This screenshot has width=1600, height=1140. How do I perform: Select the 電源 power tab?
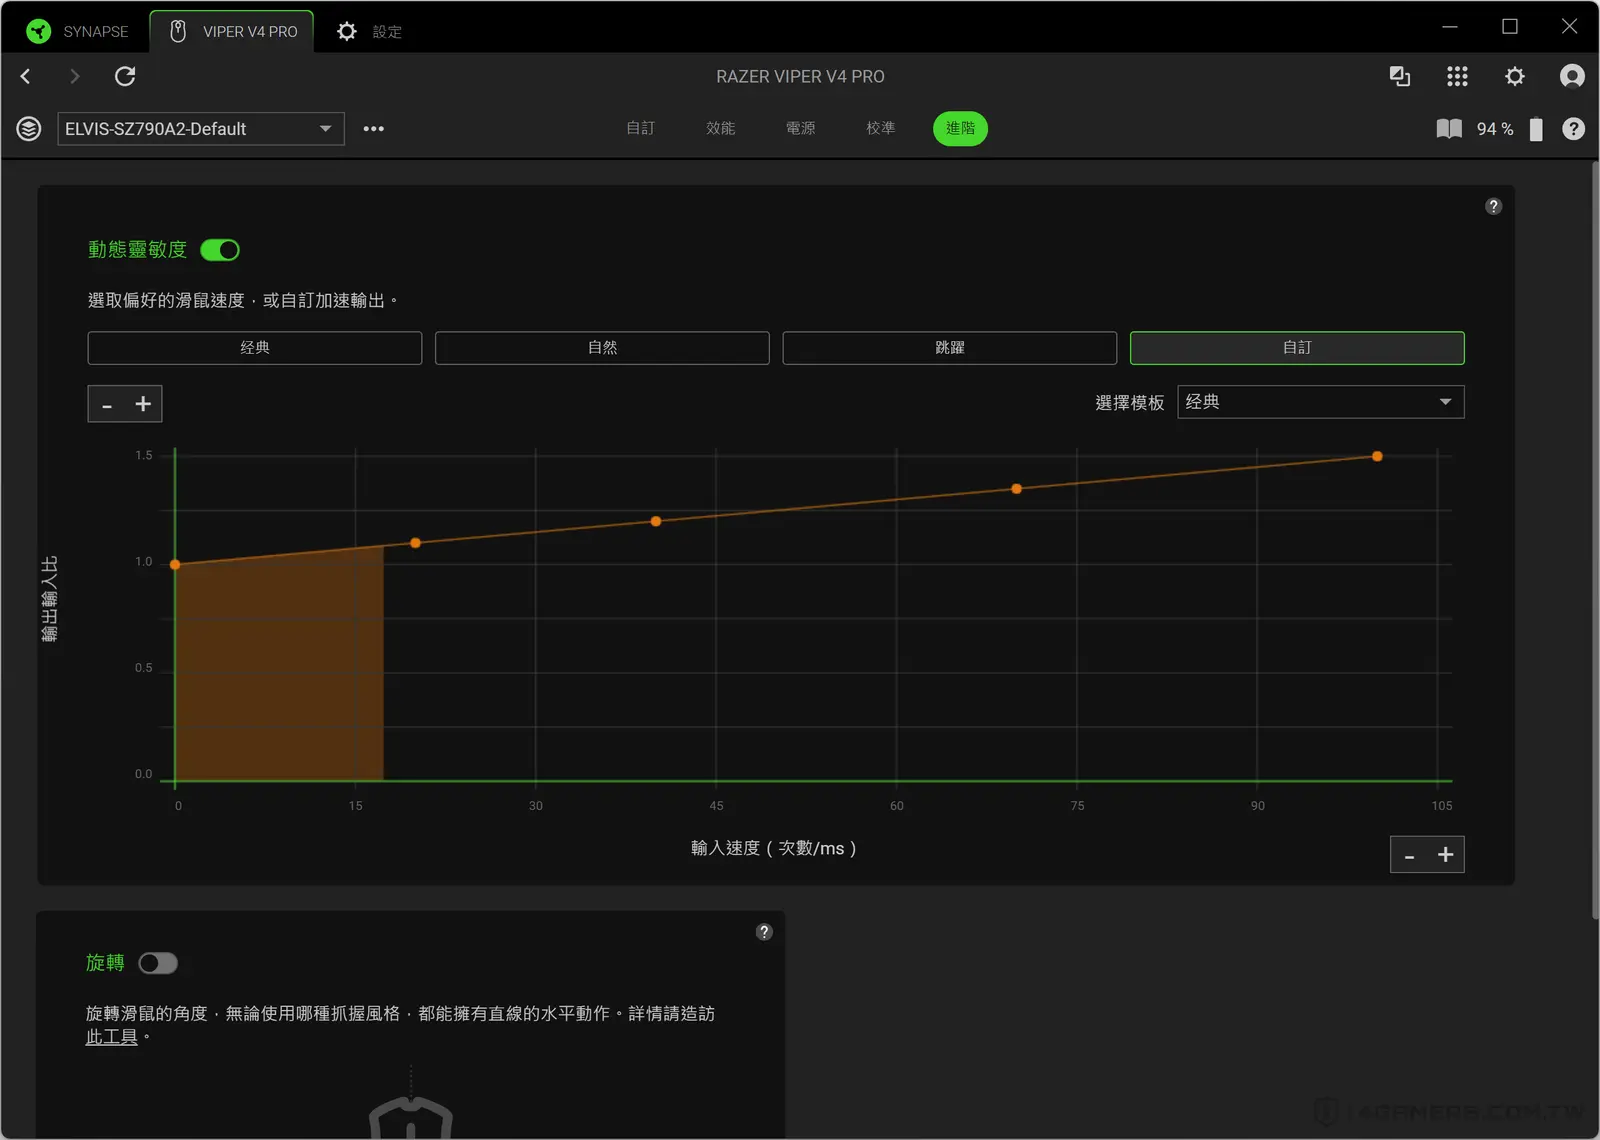pyautogui.click(x=800, y=128)
